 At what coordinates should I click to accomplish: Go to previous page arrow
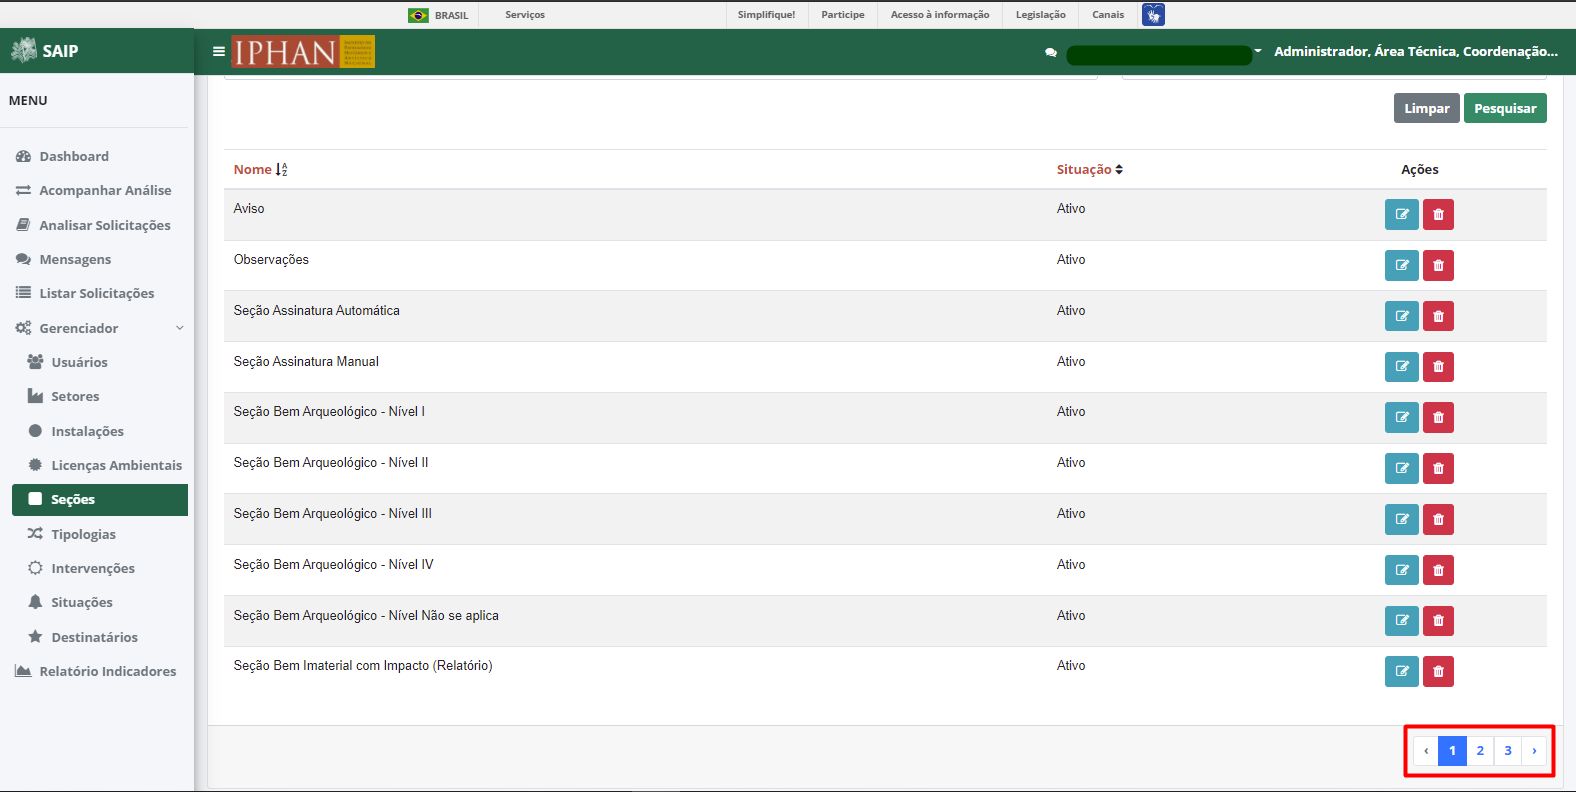point(1426,750)
